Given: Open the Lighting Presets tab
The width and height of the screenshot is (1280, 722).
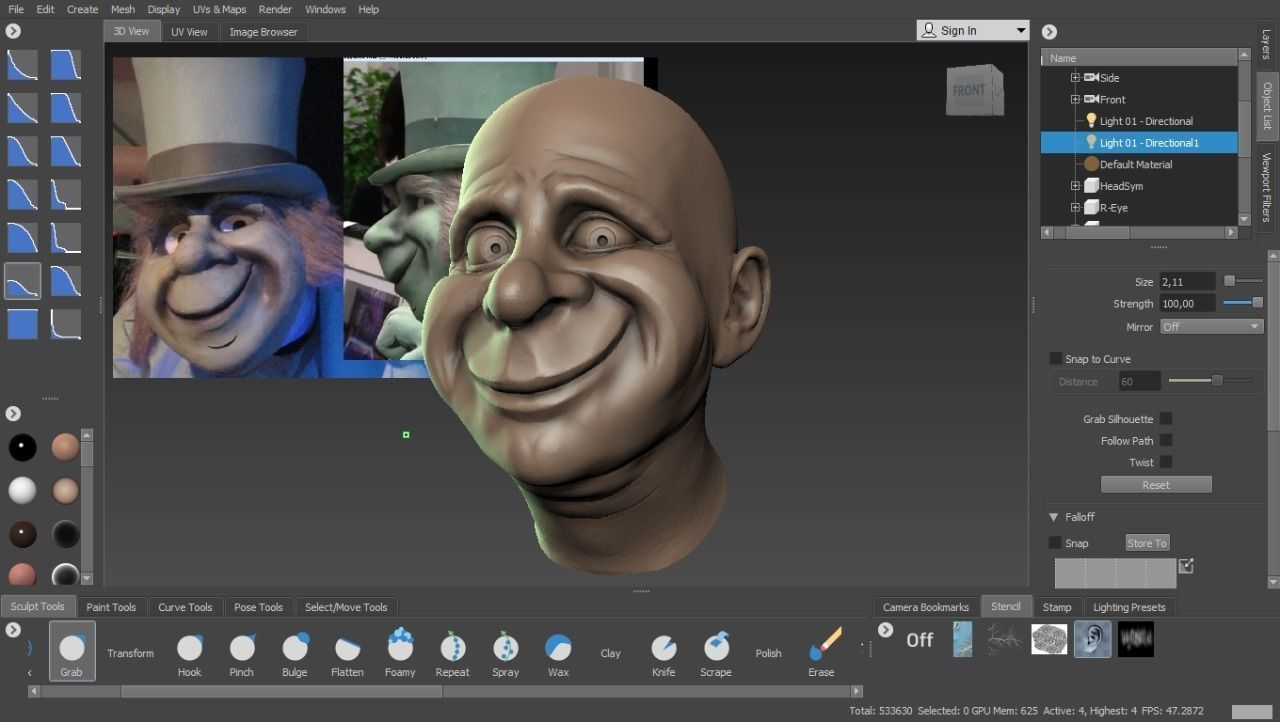Looking at the screenshot, I should (x=1129, y=607).
